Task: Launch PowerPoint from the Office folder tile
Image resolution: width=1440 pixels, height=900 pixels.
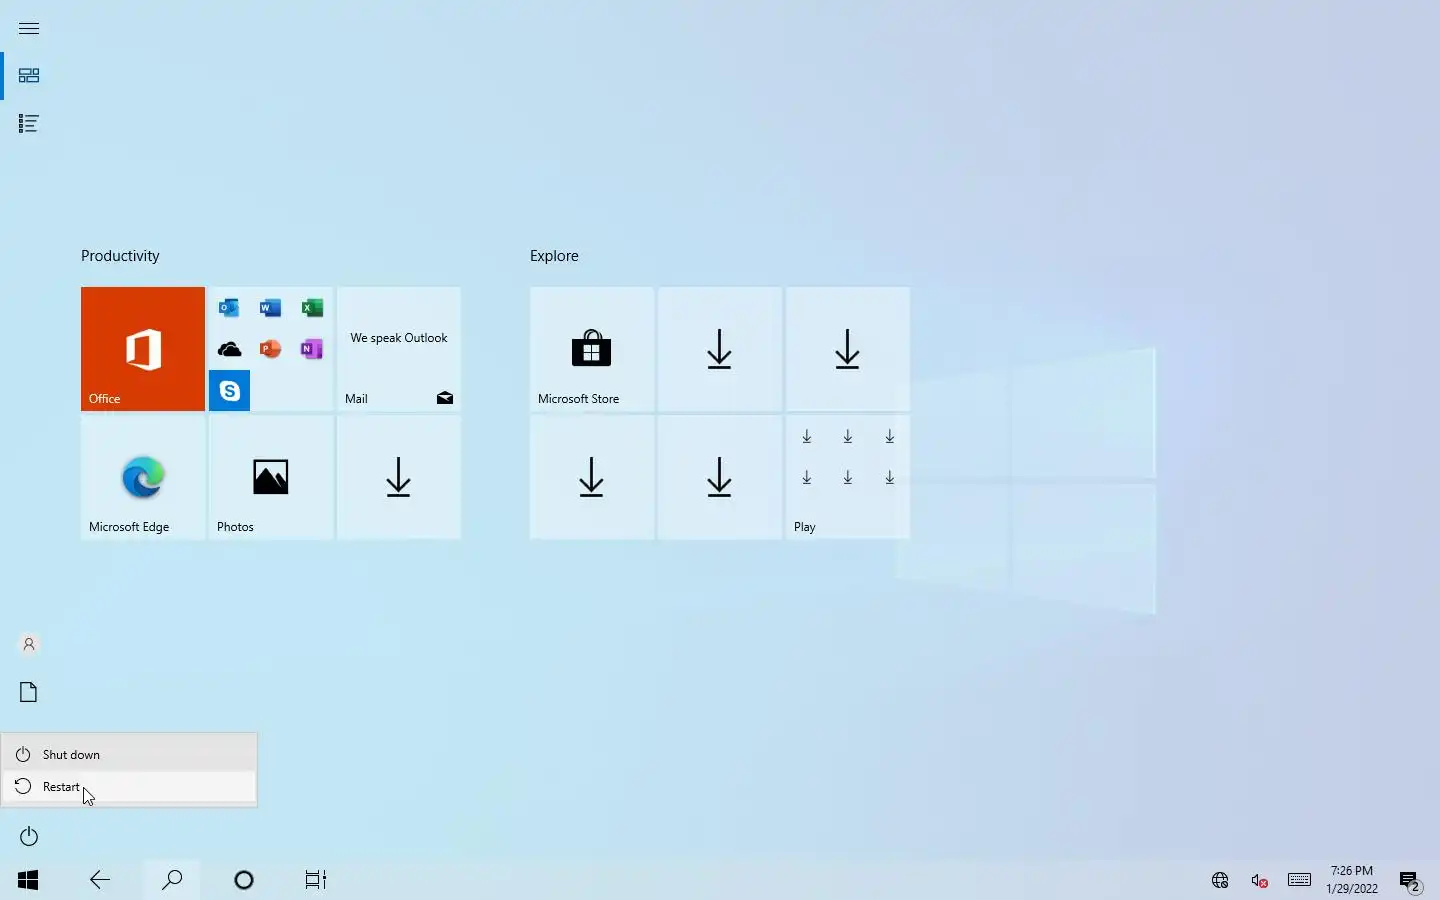Action: coord(270,349)
